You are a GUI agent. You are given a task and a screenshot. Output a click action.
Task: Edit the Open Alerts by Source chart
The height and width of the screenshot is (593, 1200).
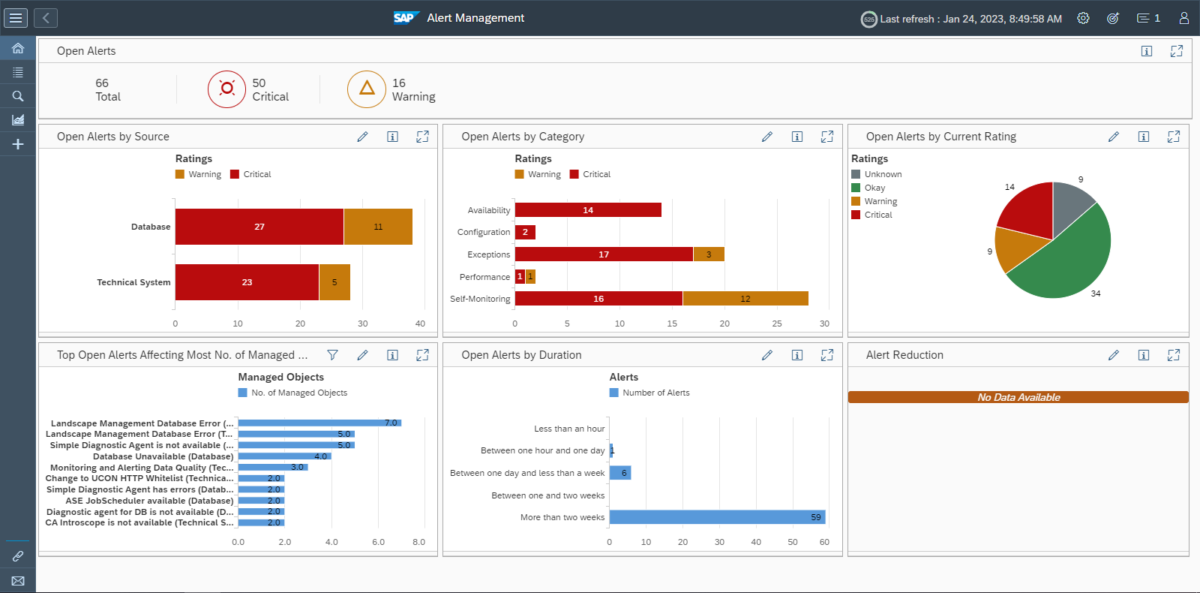[x=362, y=136]
